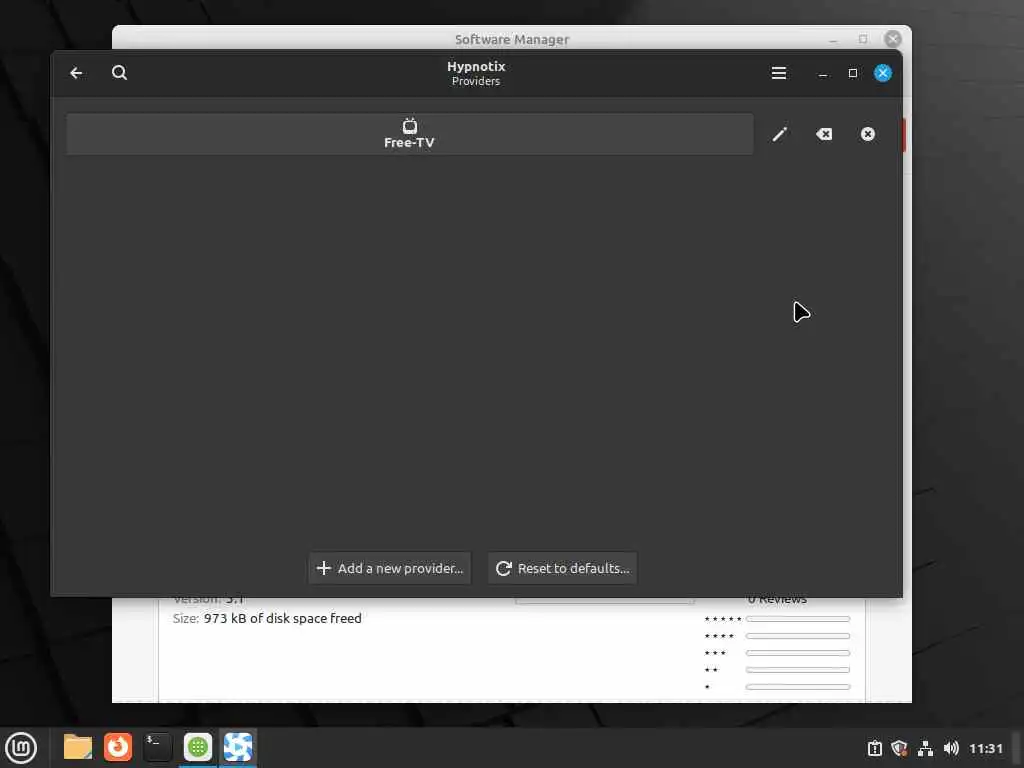Open the update manager tray icon
This screenshot has height=768, width=1024.
[x=874, y=748]
